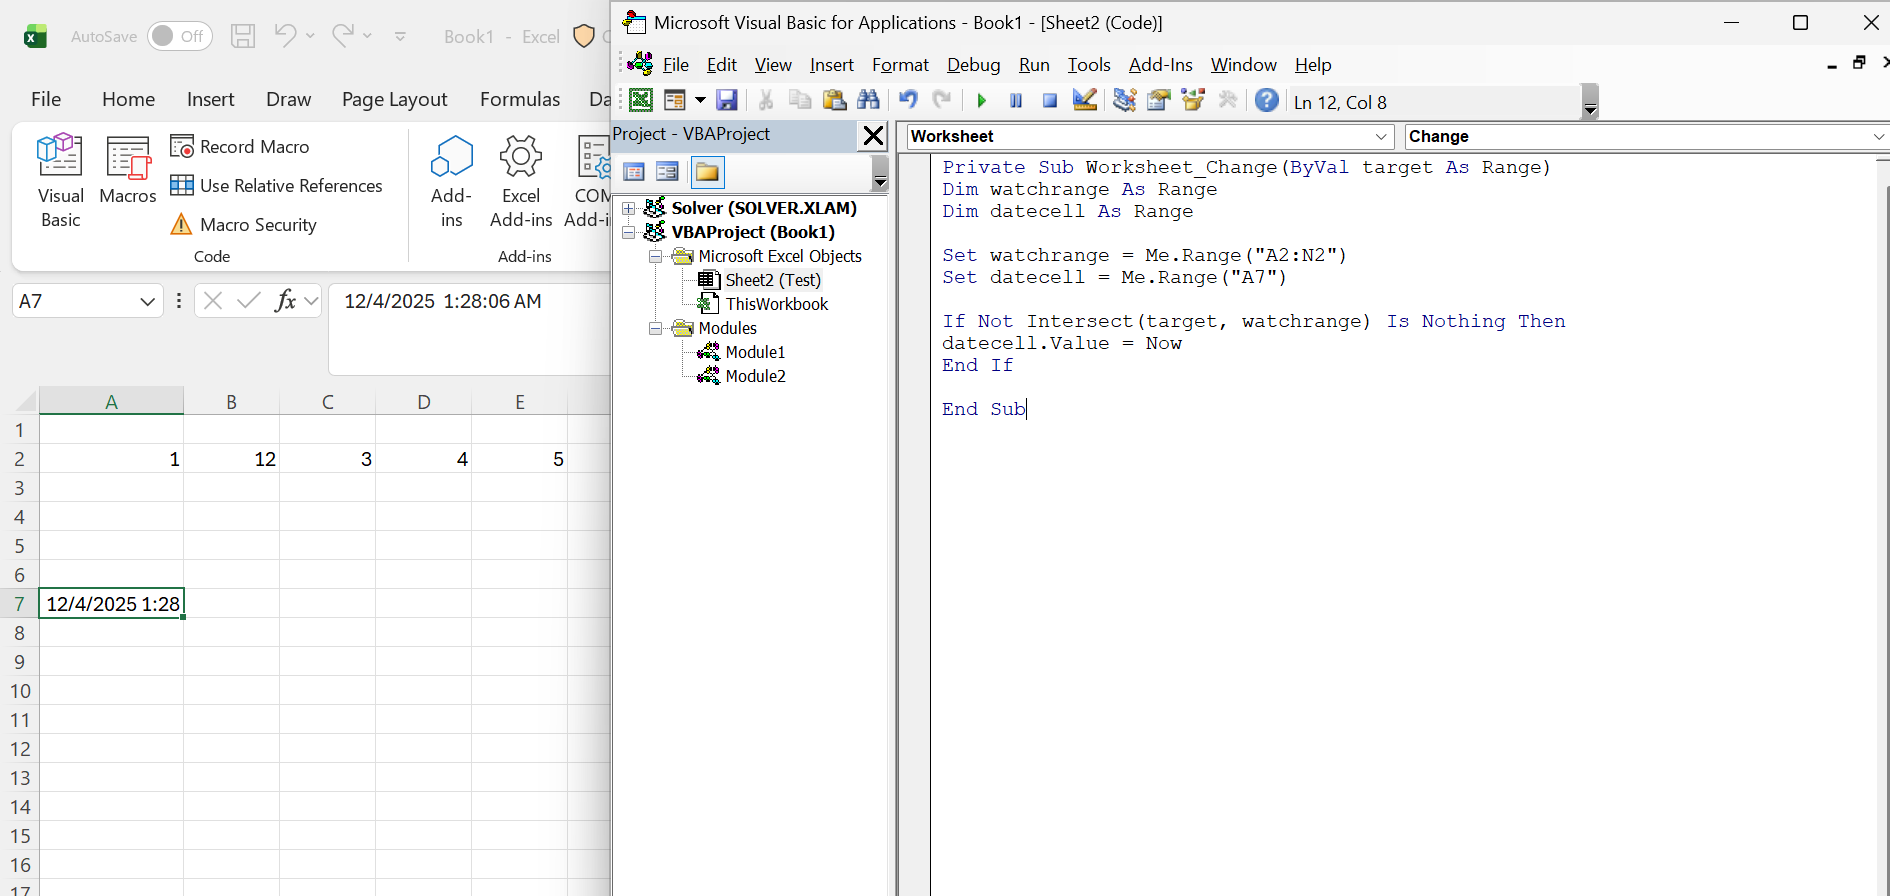Click View Object icon in Project pane

click(667, 172)
